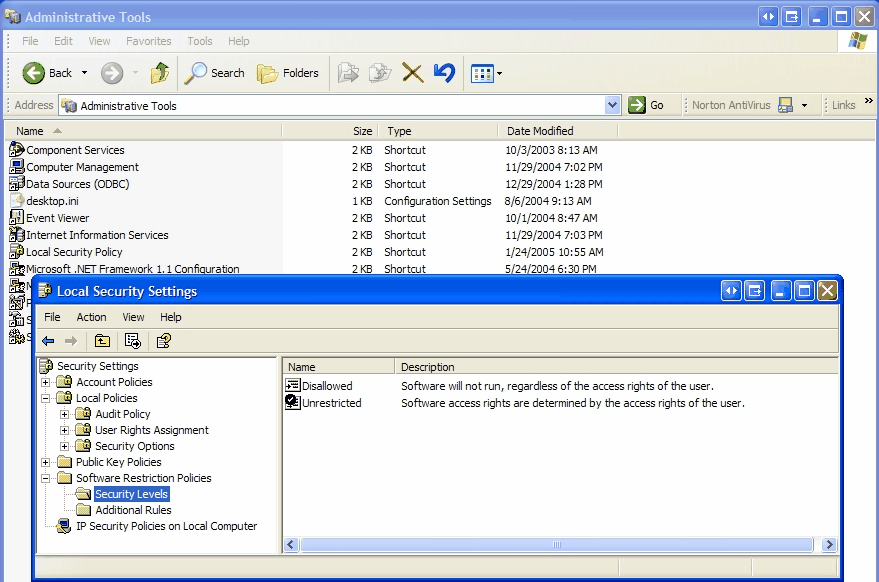Open Help menu in Local Security Settings
The height and width of the screenshot is (582, 879).
[x=170, y=317]
